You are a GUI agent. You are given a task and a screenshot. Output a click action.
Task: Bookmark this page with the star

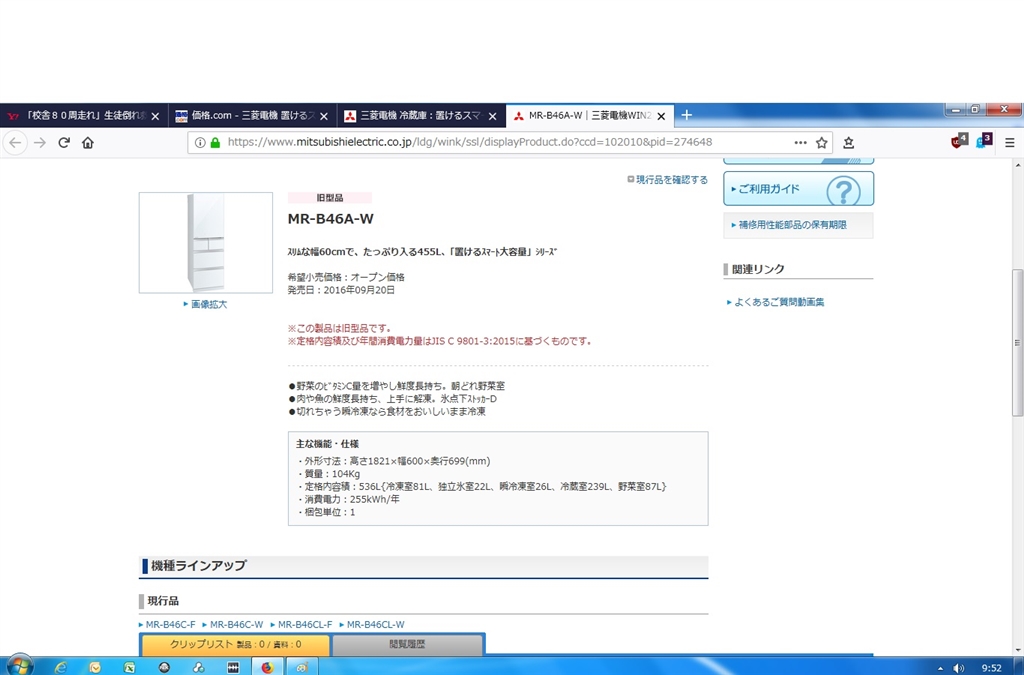(822, 142)
